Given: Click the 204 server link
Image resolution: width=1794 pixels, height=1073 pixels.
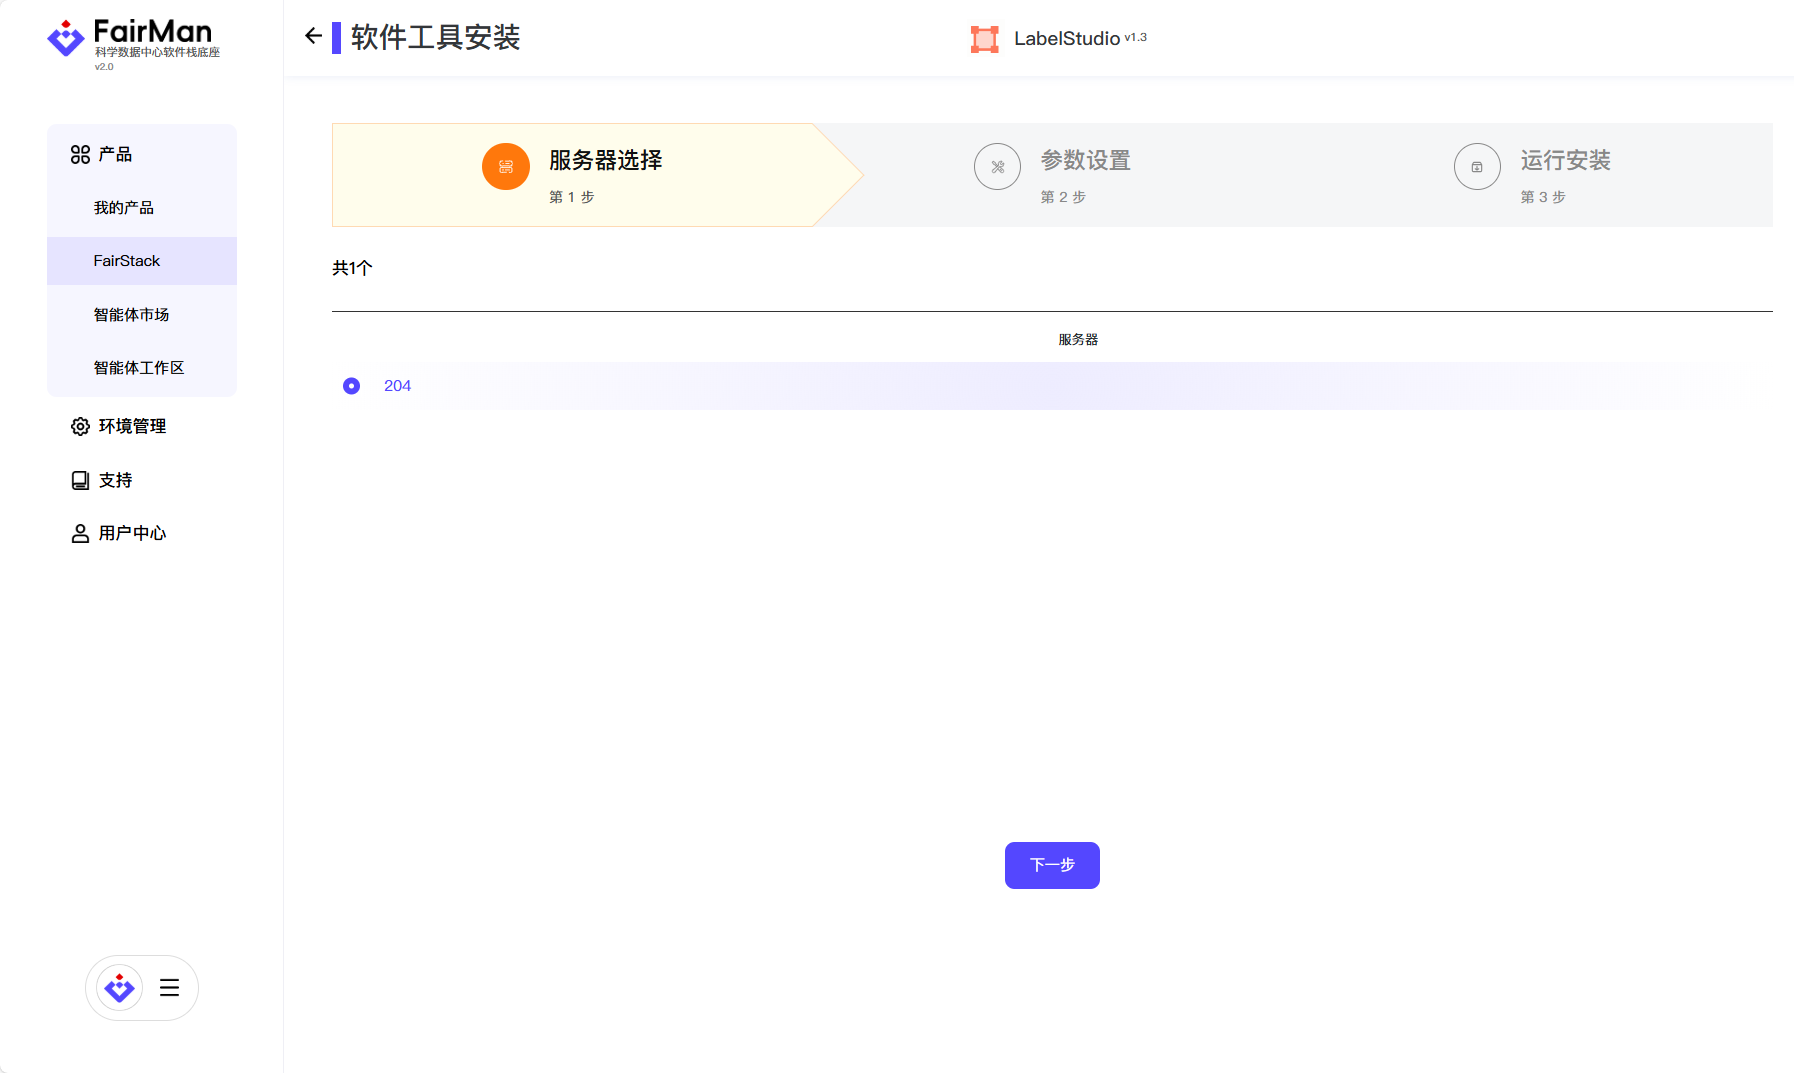Looking at the screenshot, I should (397, 386).
